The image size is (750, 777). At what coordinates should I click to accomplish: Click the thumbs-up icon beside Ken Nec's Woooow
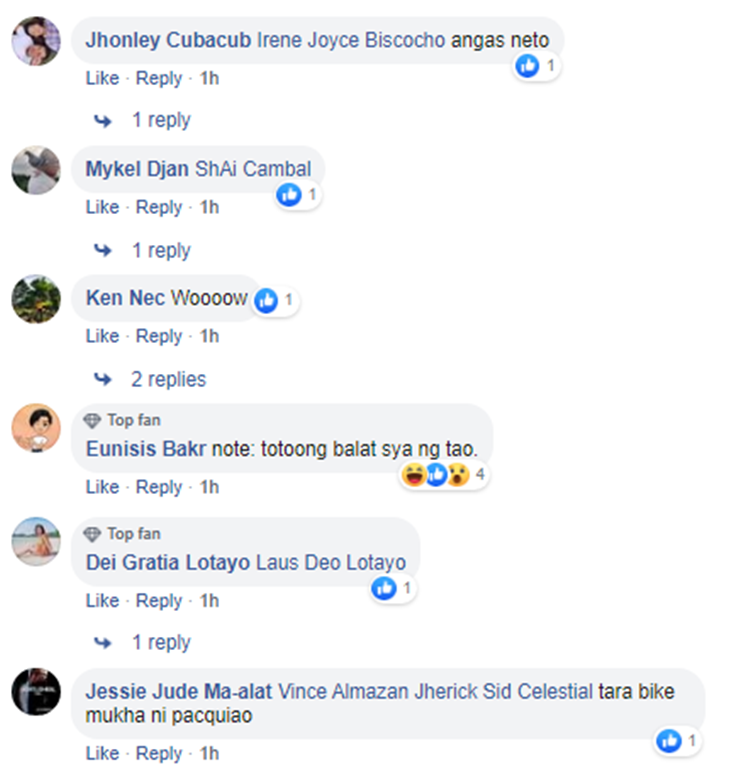266,300
